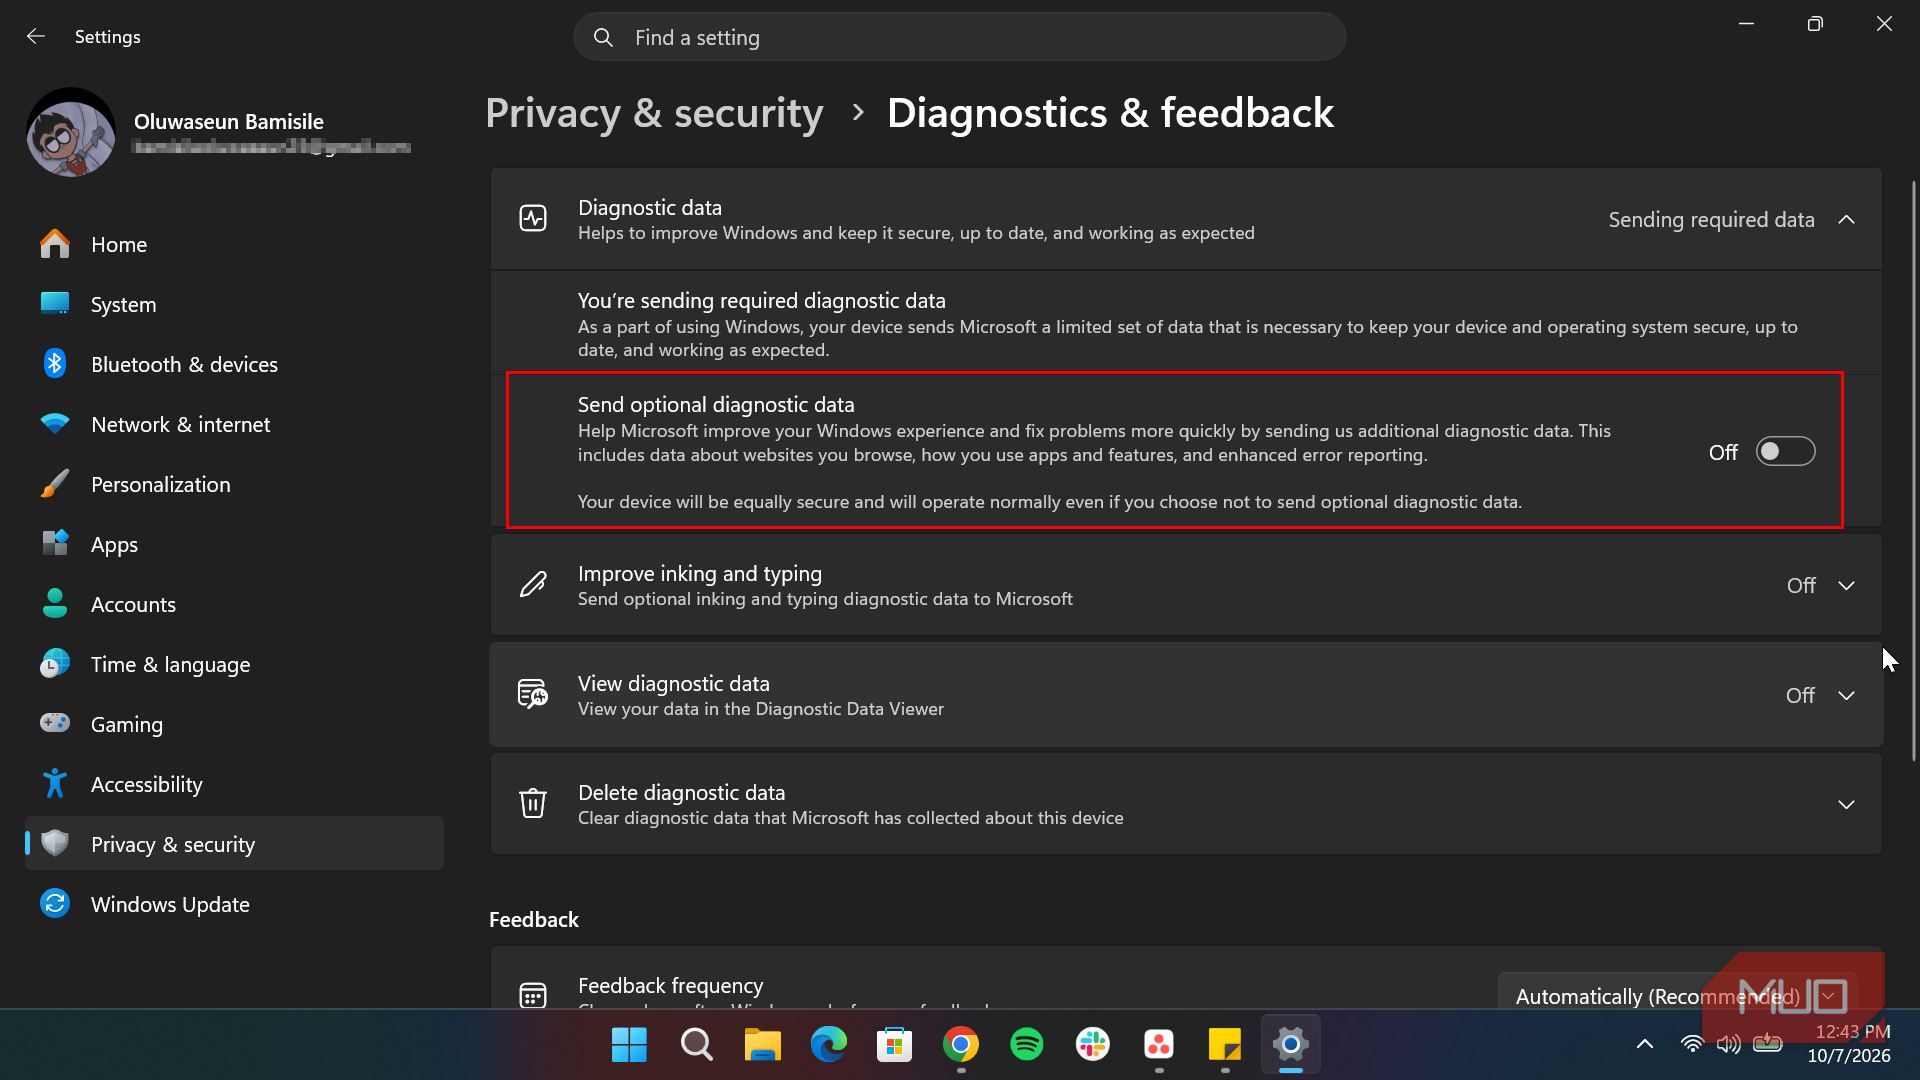Open Bluetooth & devices settings
This screenshot has height=1080, width=1920.
click(234, 364)
